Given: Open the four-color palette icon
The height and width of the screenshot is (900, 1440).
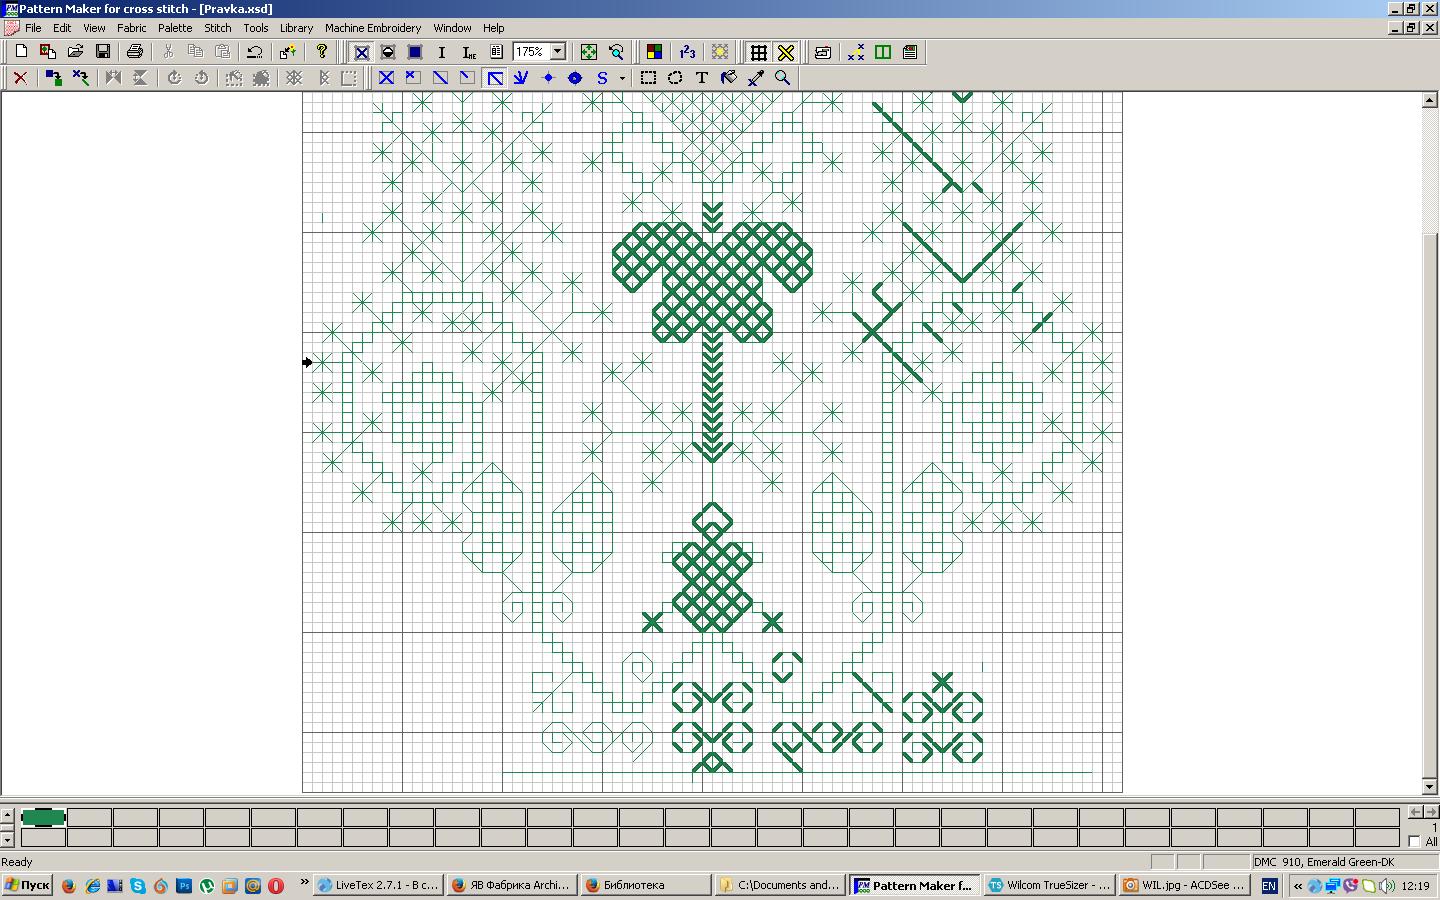Looking at the screenshot, I should coord(654,52).
